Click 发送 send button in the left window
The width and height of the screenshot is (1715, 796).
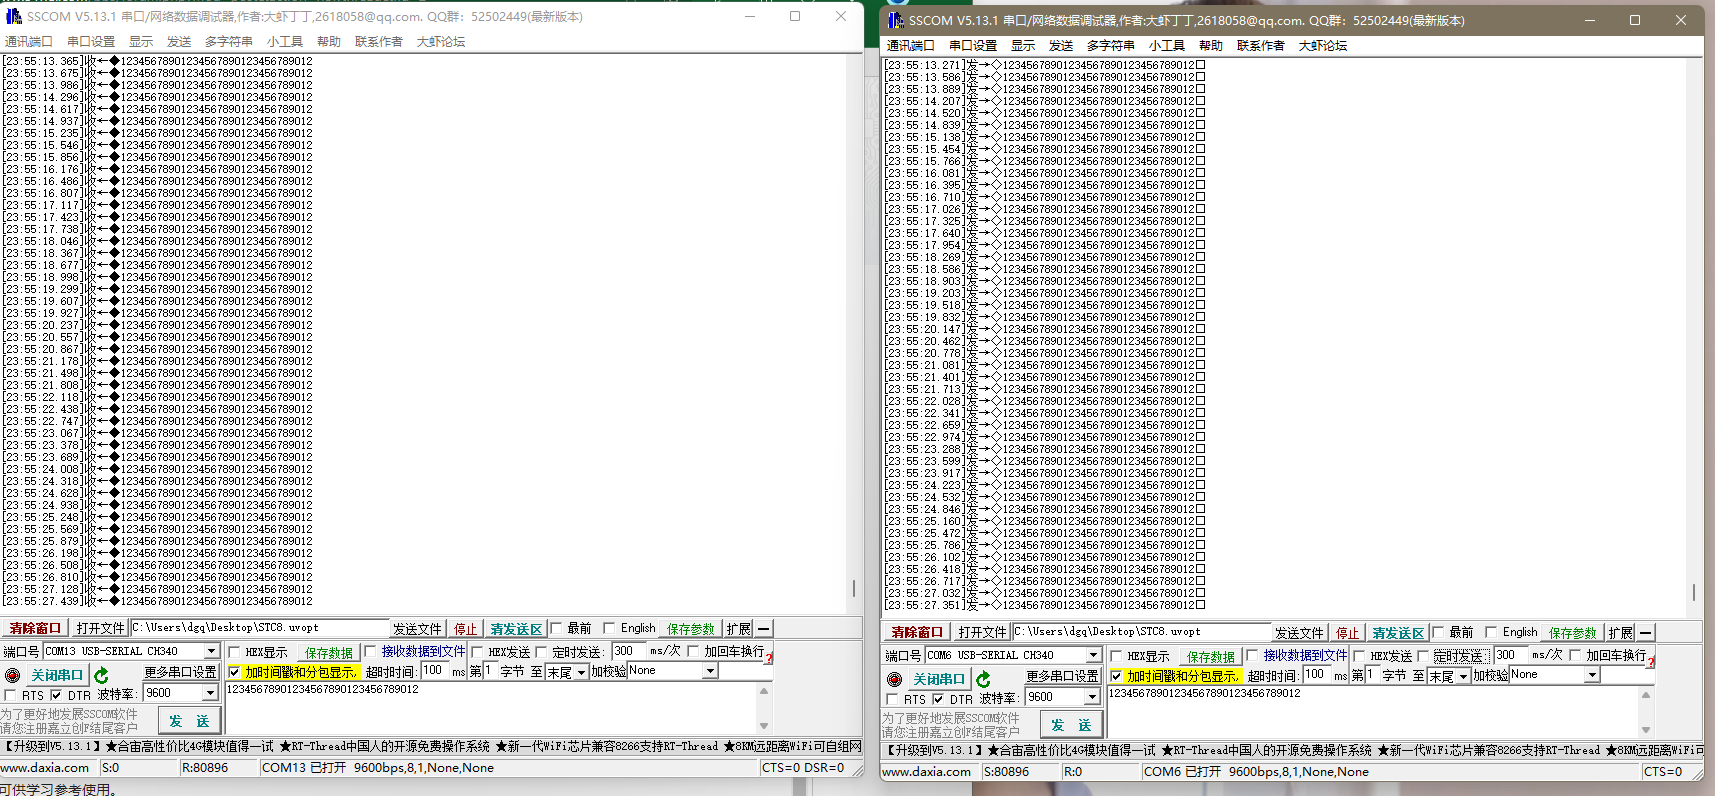(x=190, y=720)
